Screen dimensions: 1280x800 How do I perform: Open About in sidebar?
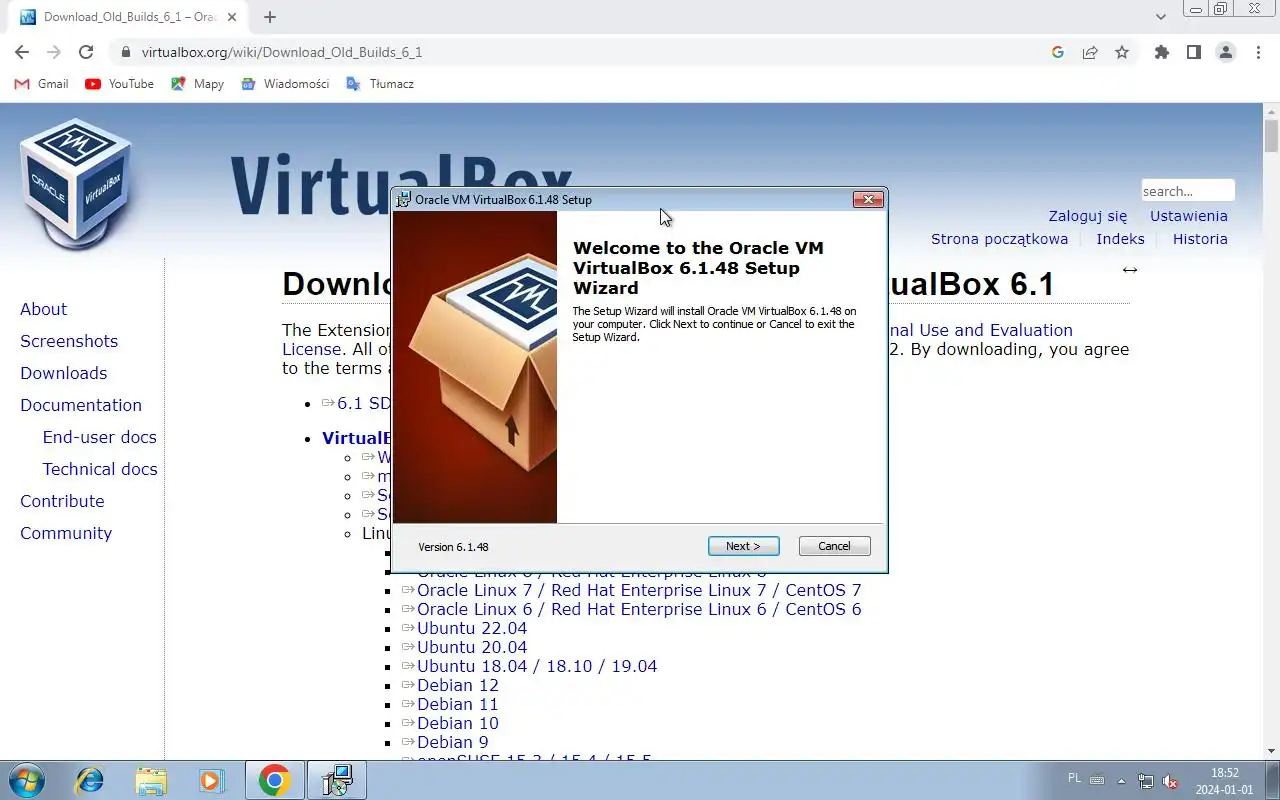[x=44, y=309]
